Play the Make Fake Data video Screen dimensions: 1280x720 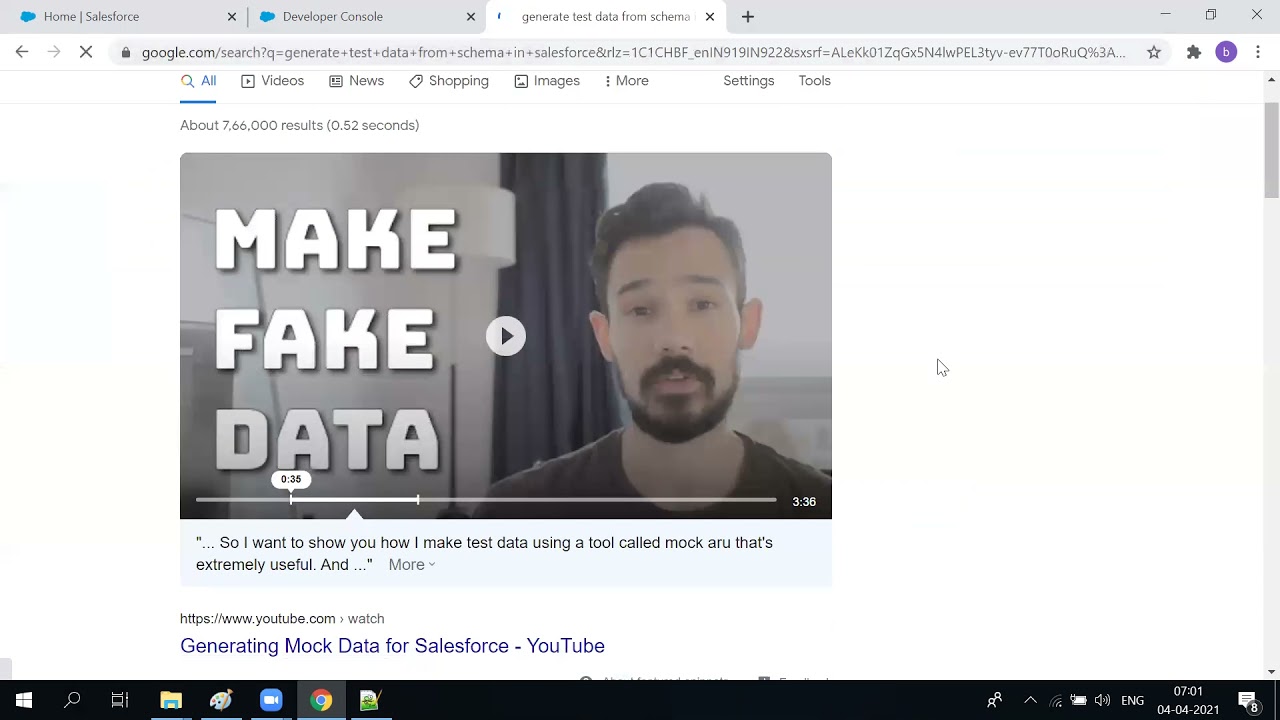pyautogui.click(x=506, y=336)
